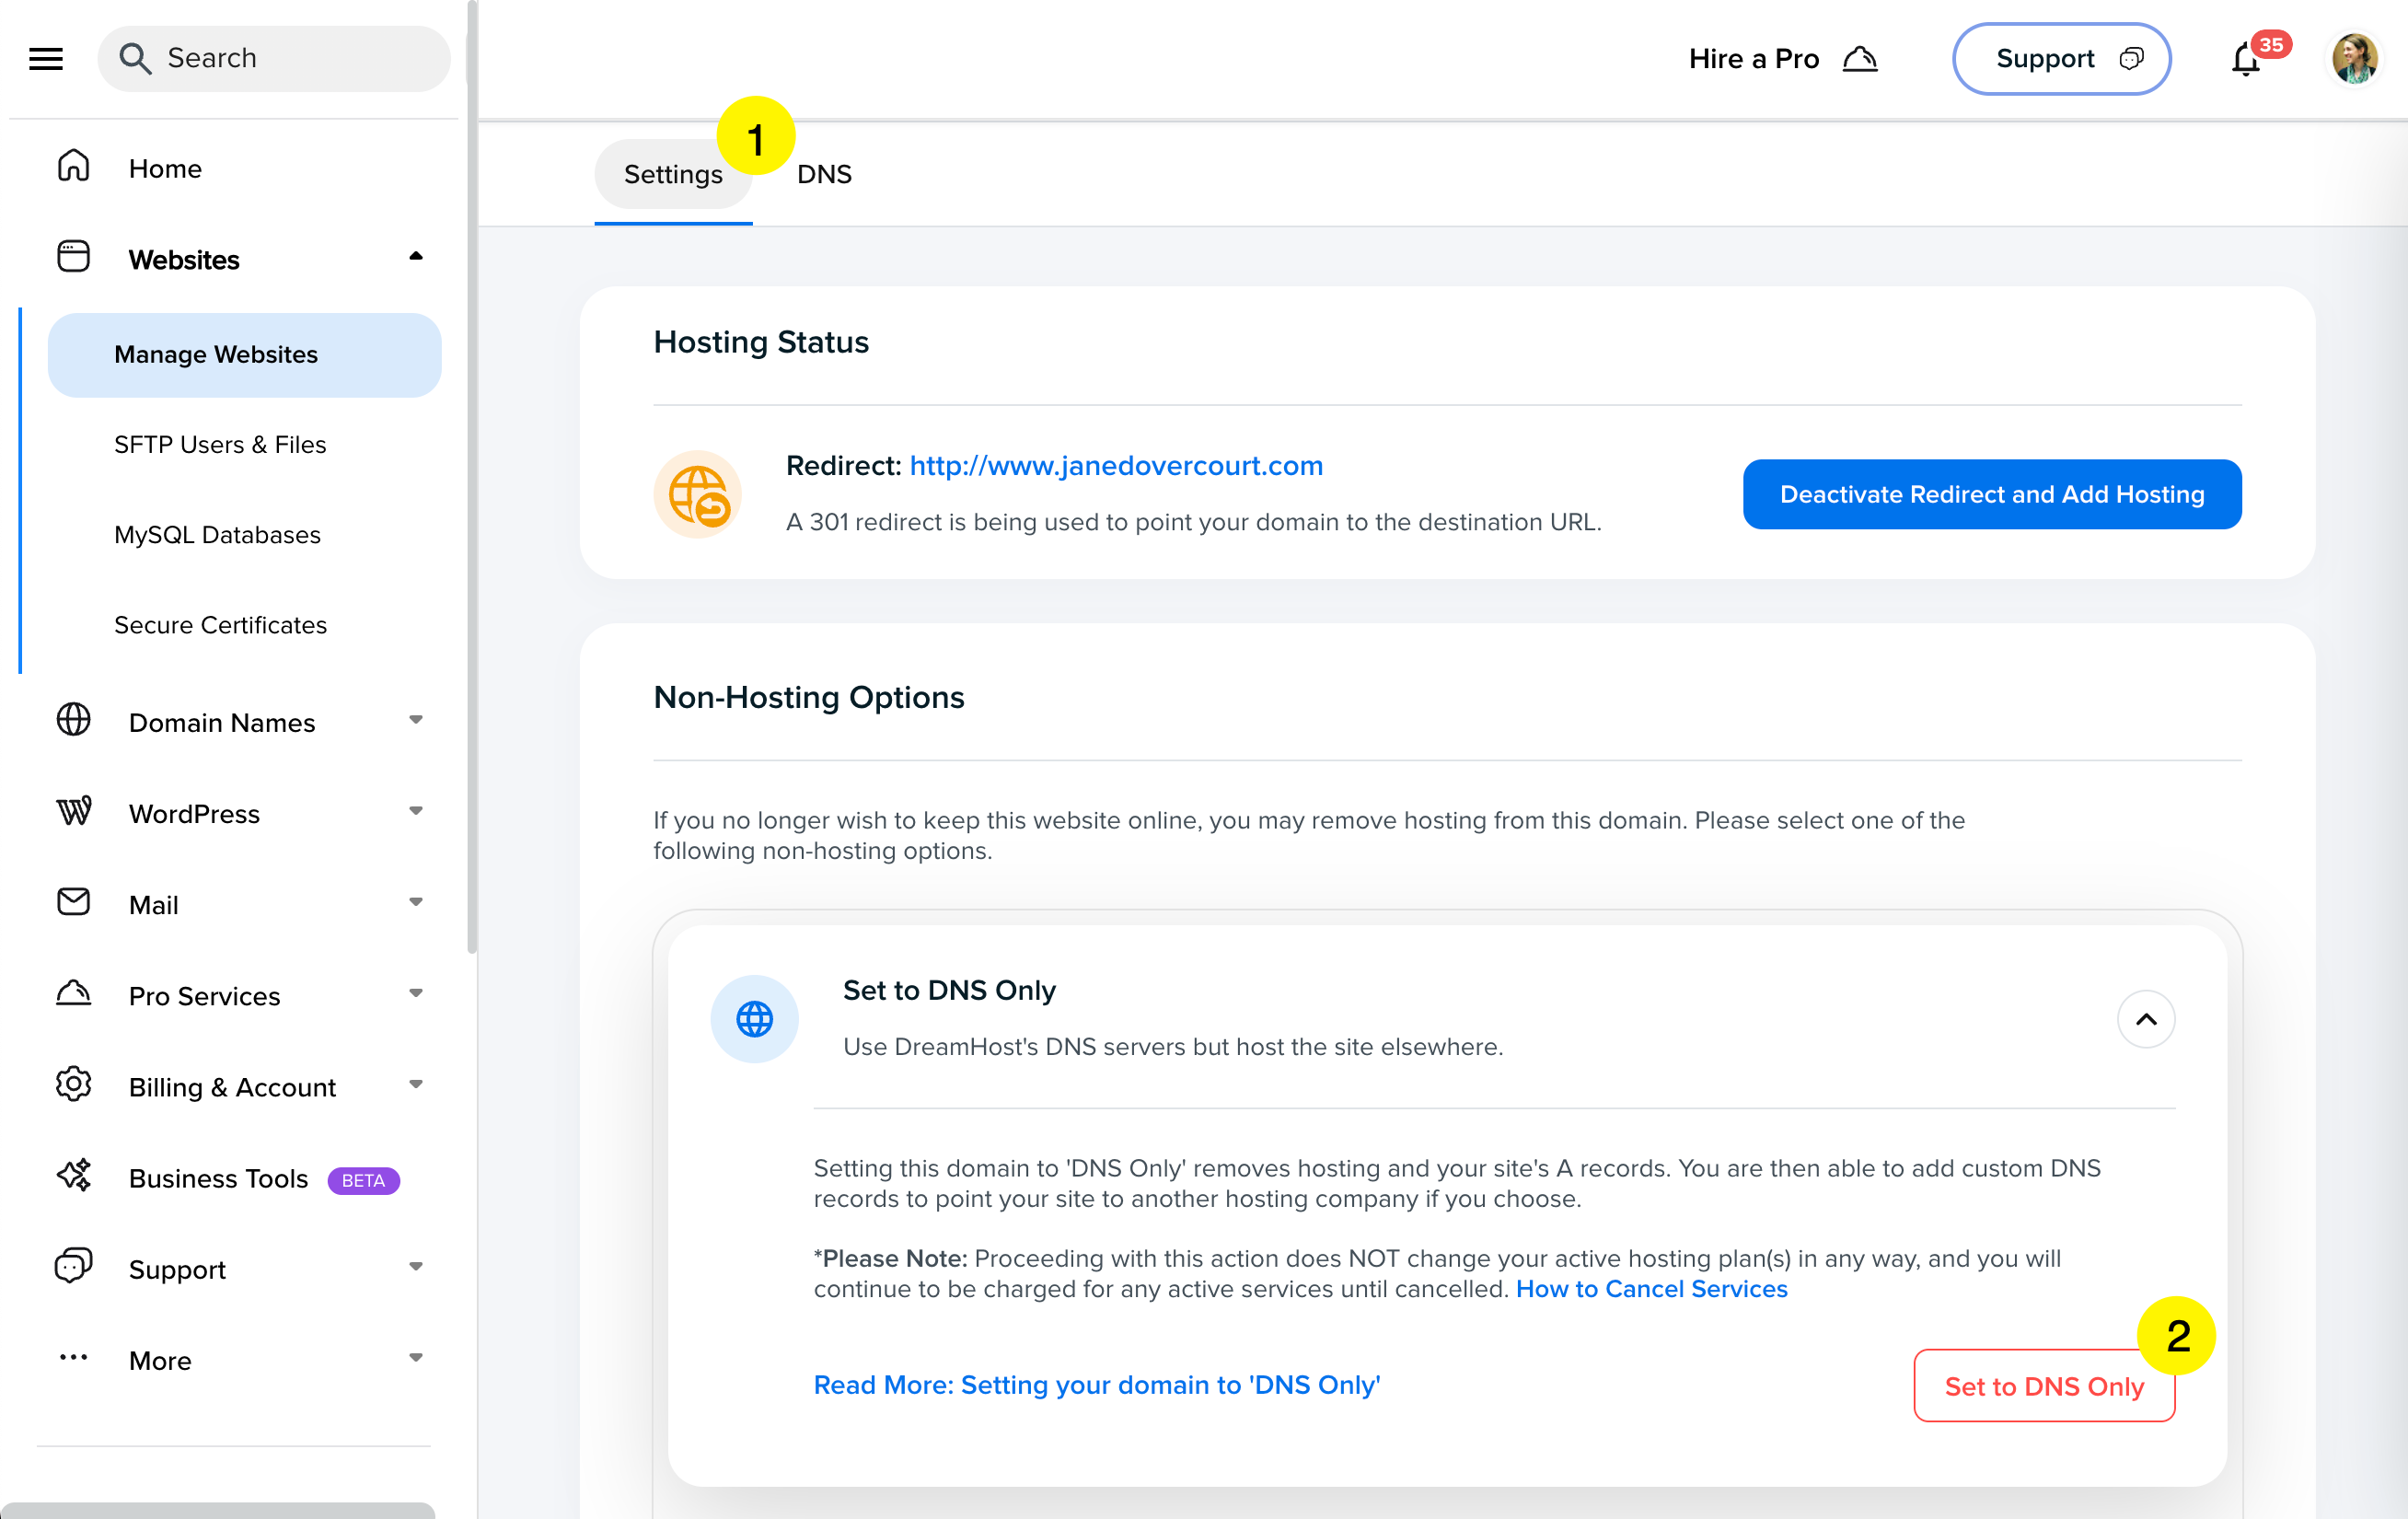This screenshot has width=2408, height=1519.
Task: Click the Billing & Account gear icon
Action: coord(73,1084)
